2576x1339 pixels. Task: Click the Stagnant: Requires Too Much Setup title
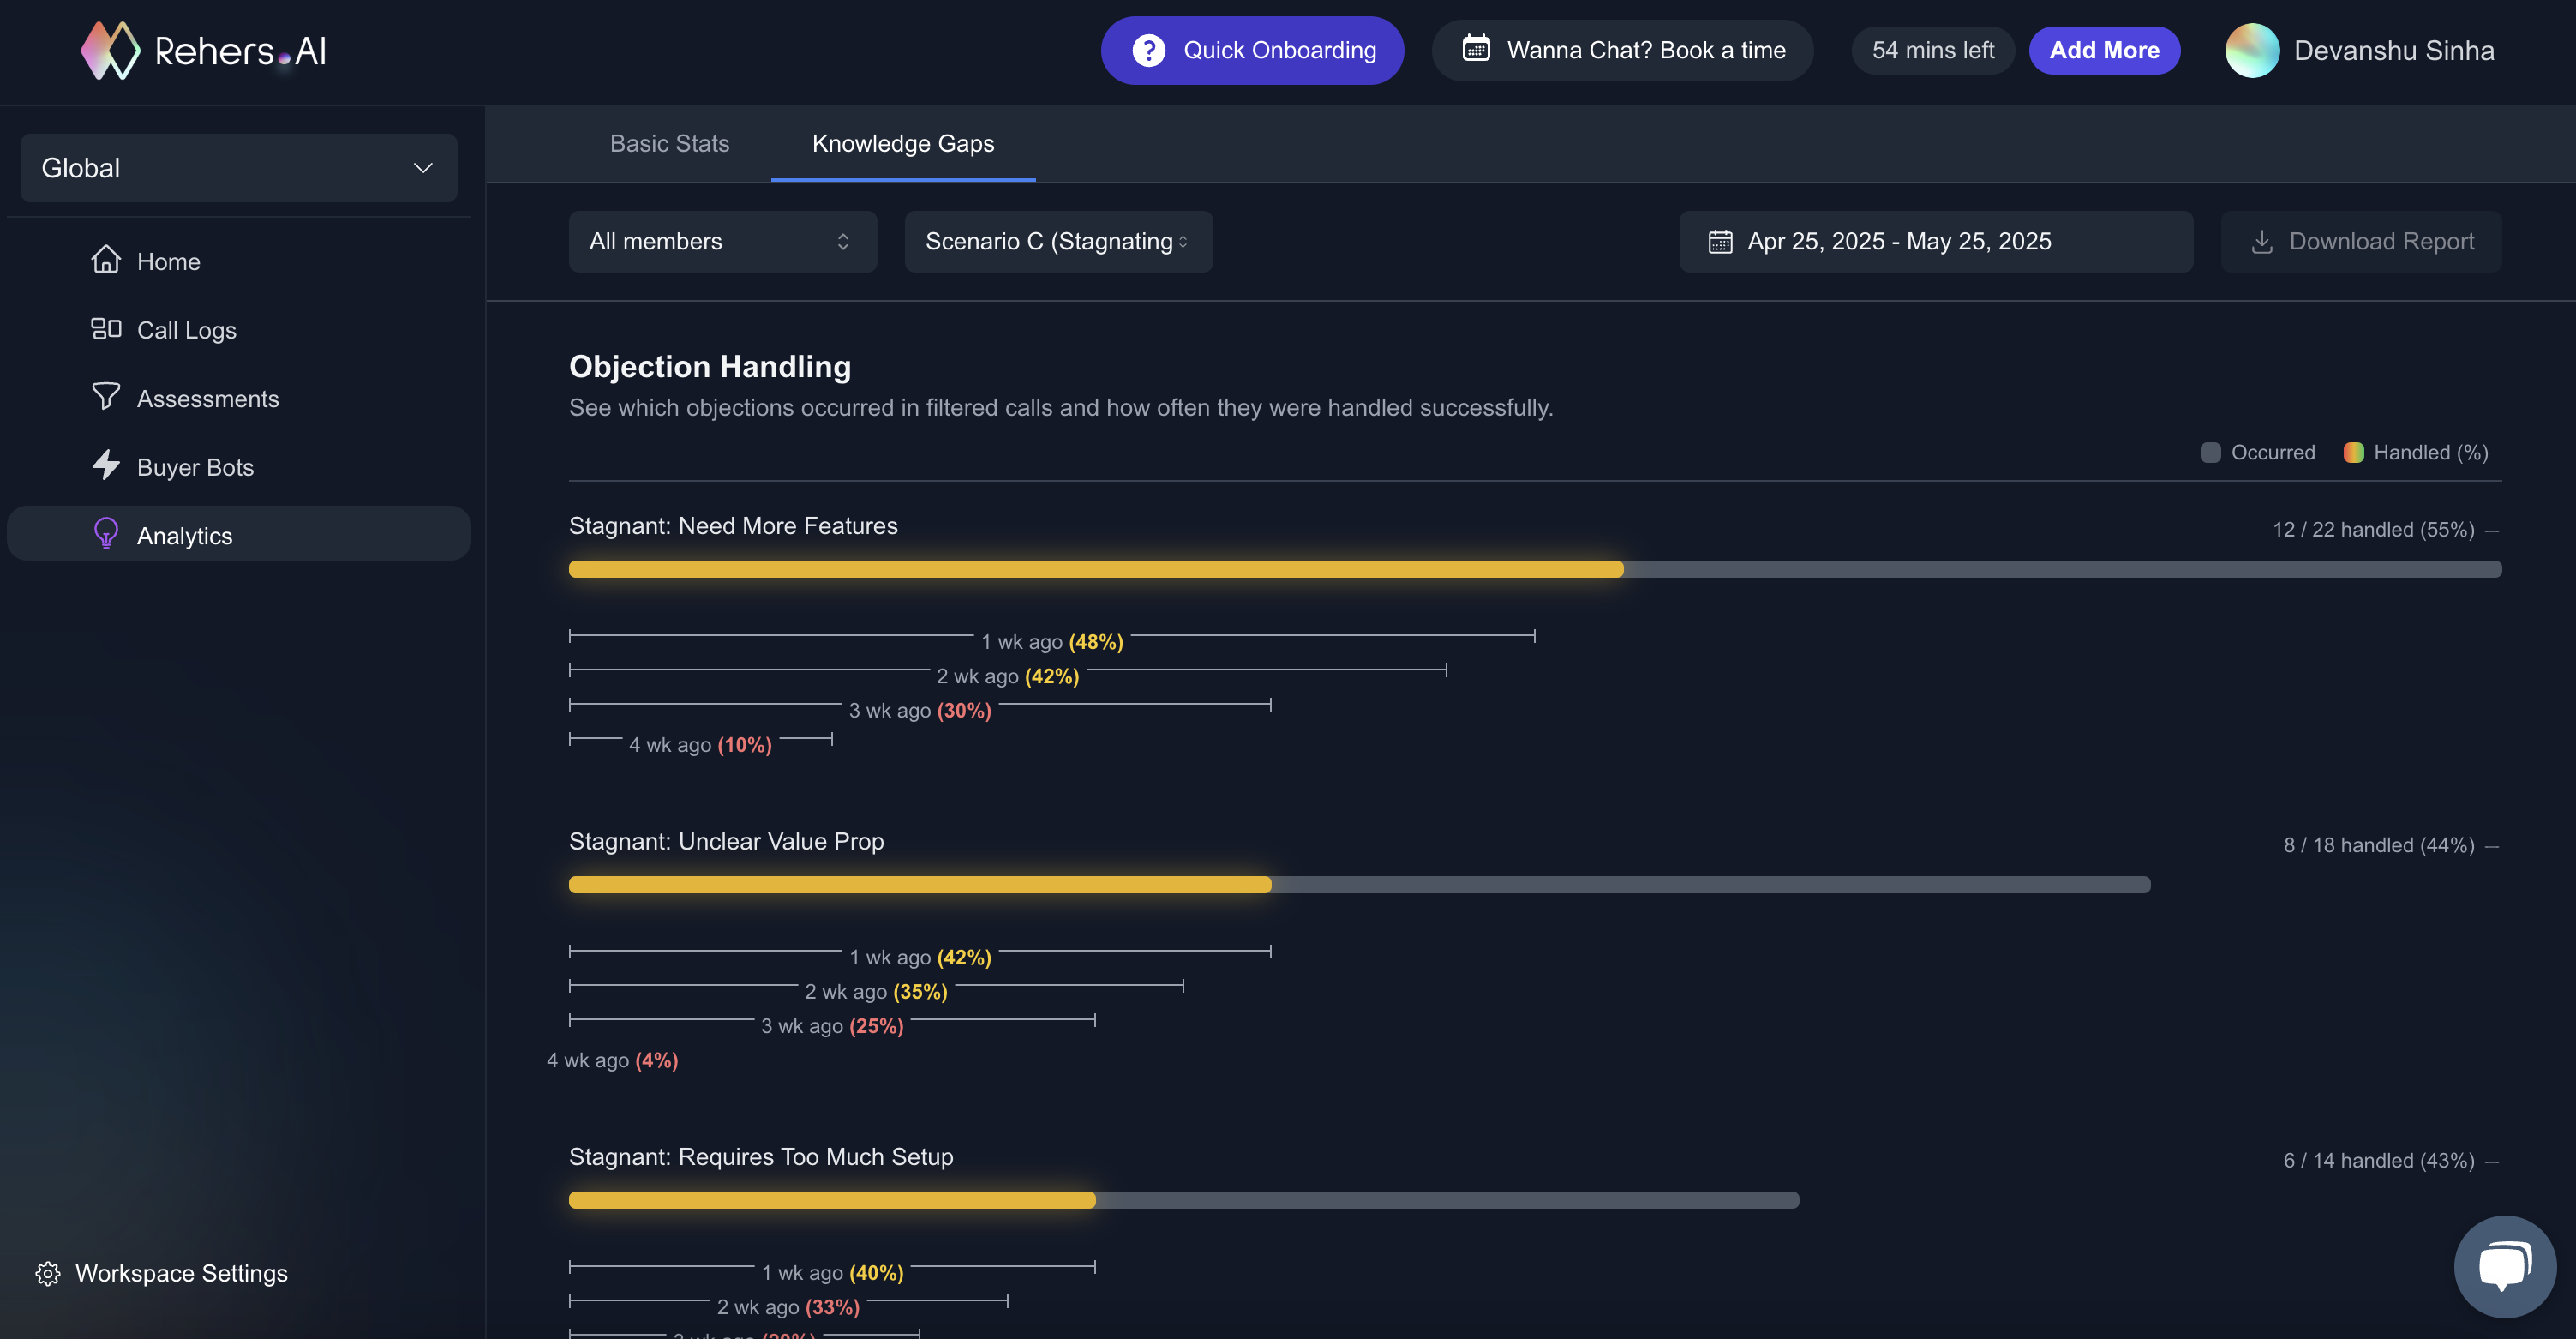click(x=761, y=1157)
